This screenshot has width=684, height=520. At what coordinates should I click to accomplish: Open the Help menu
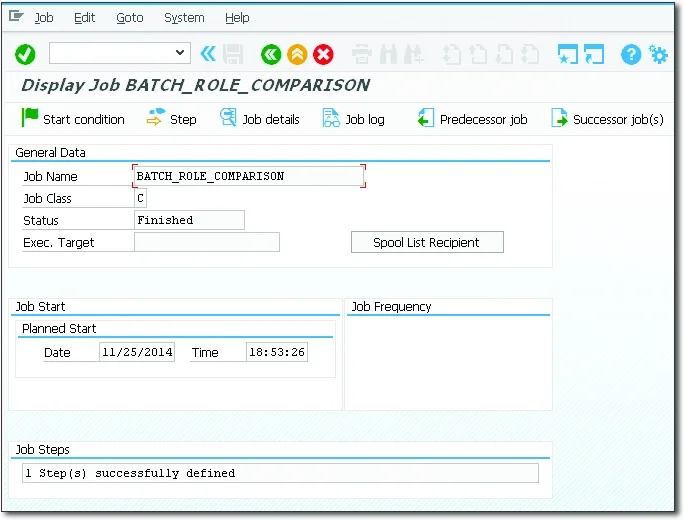click(x=237, y=17)
